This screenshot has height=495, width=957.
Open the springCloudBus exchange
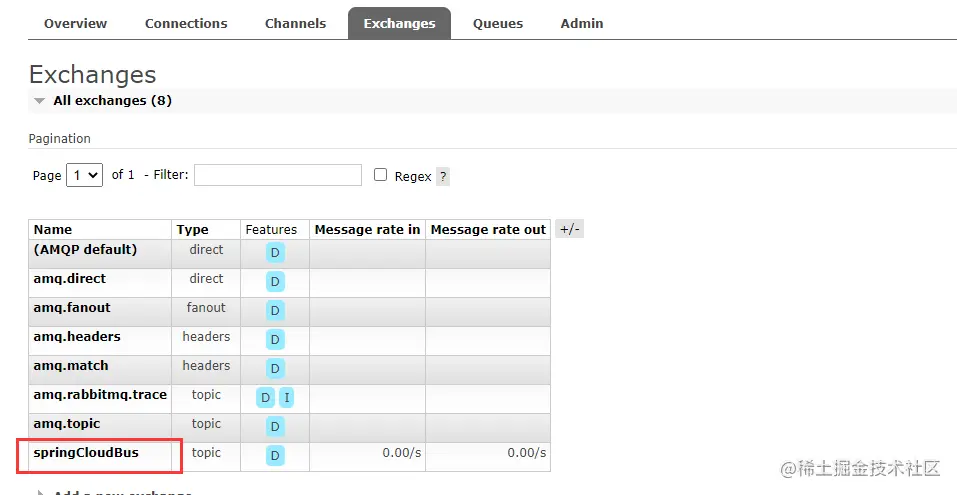[x=86, y=453]
